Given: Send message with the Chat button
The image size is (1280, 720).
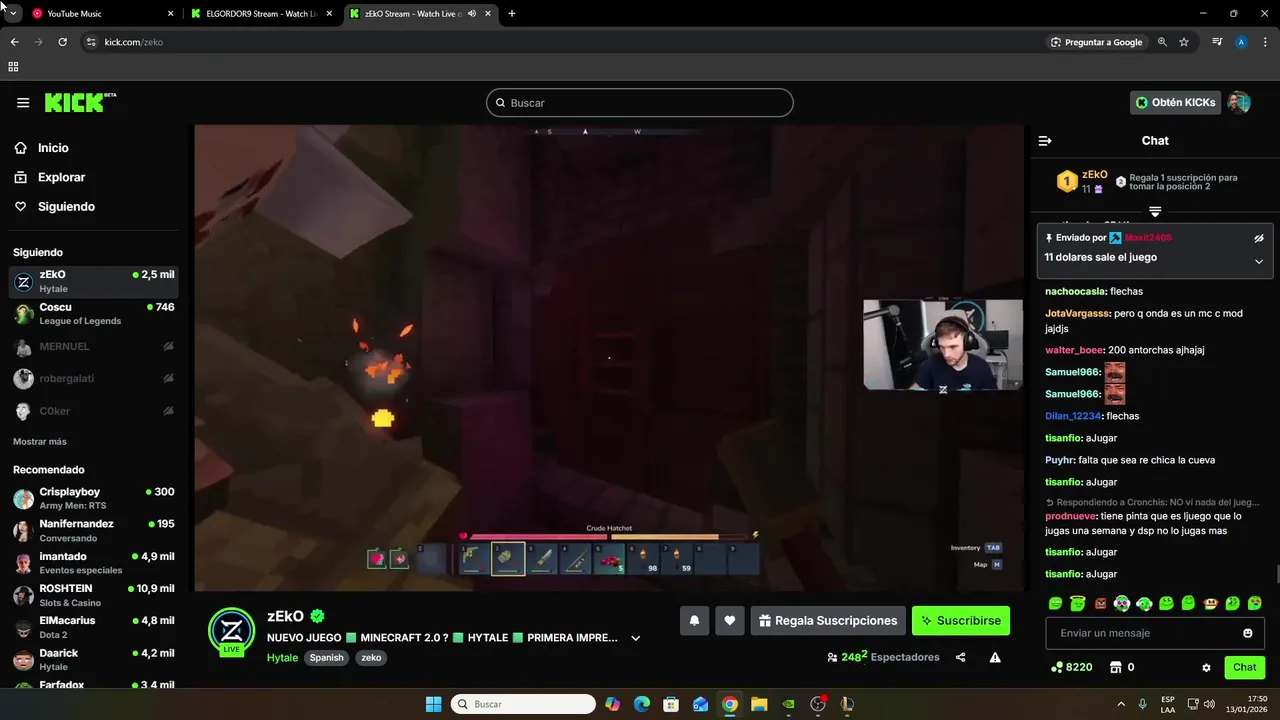Looking at the screenshot, I should click(1244, 667).
